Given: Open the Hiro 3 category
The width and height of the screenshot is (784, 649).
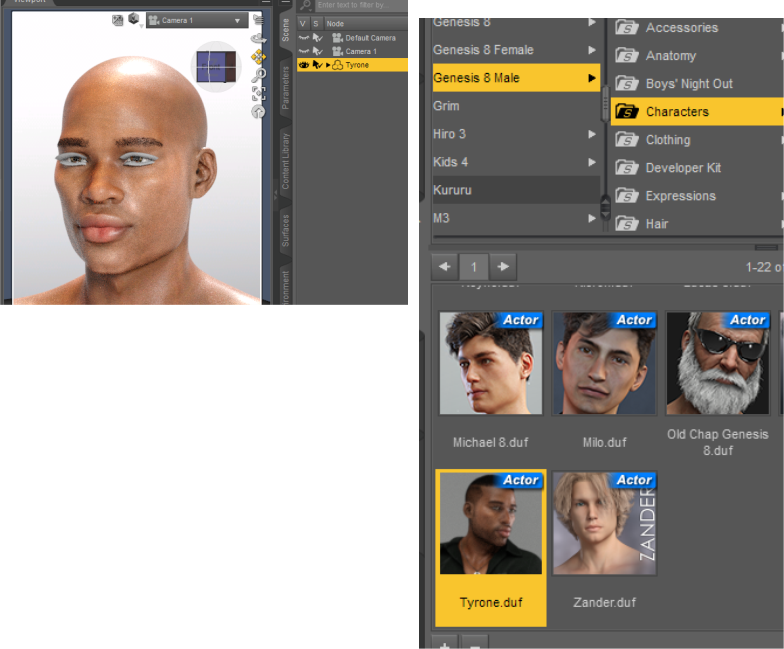Looking at the screenshot, I should [516, 134].
